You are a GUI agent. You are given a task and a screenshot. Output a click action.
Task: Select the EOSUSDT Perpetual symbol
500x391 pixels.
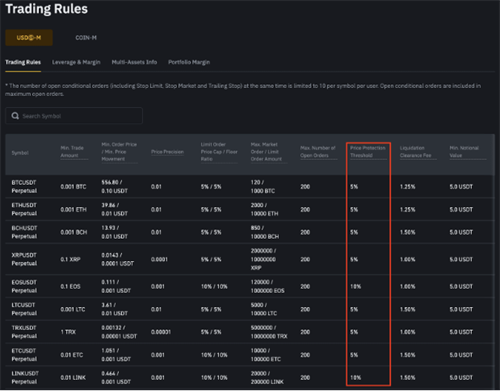24,287
